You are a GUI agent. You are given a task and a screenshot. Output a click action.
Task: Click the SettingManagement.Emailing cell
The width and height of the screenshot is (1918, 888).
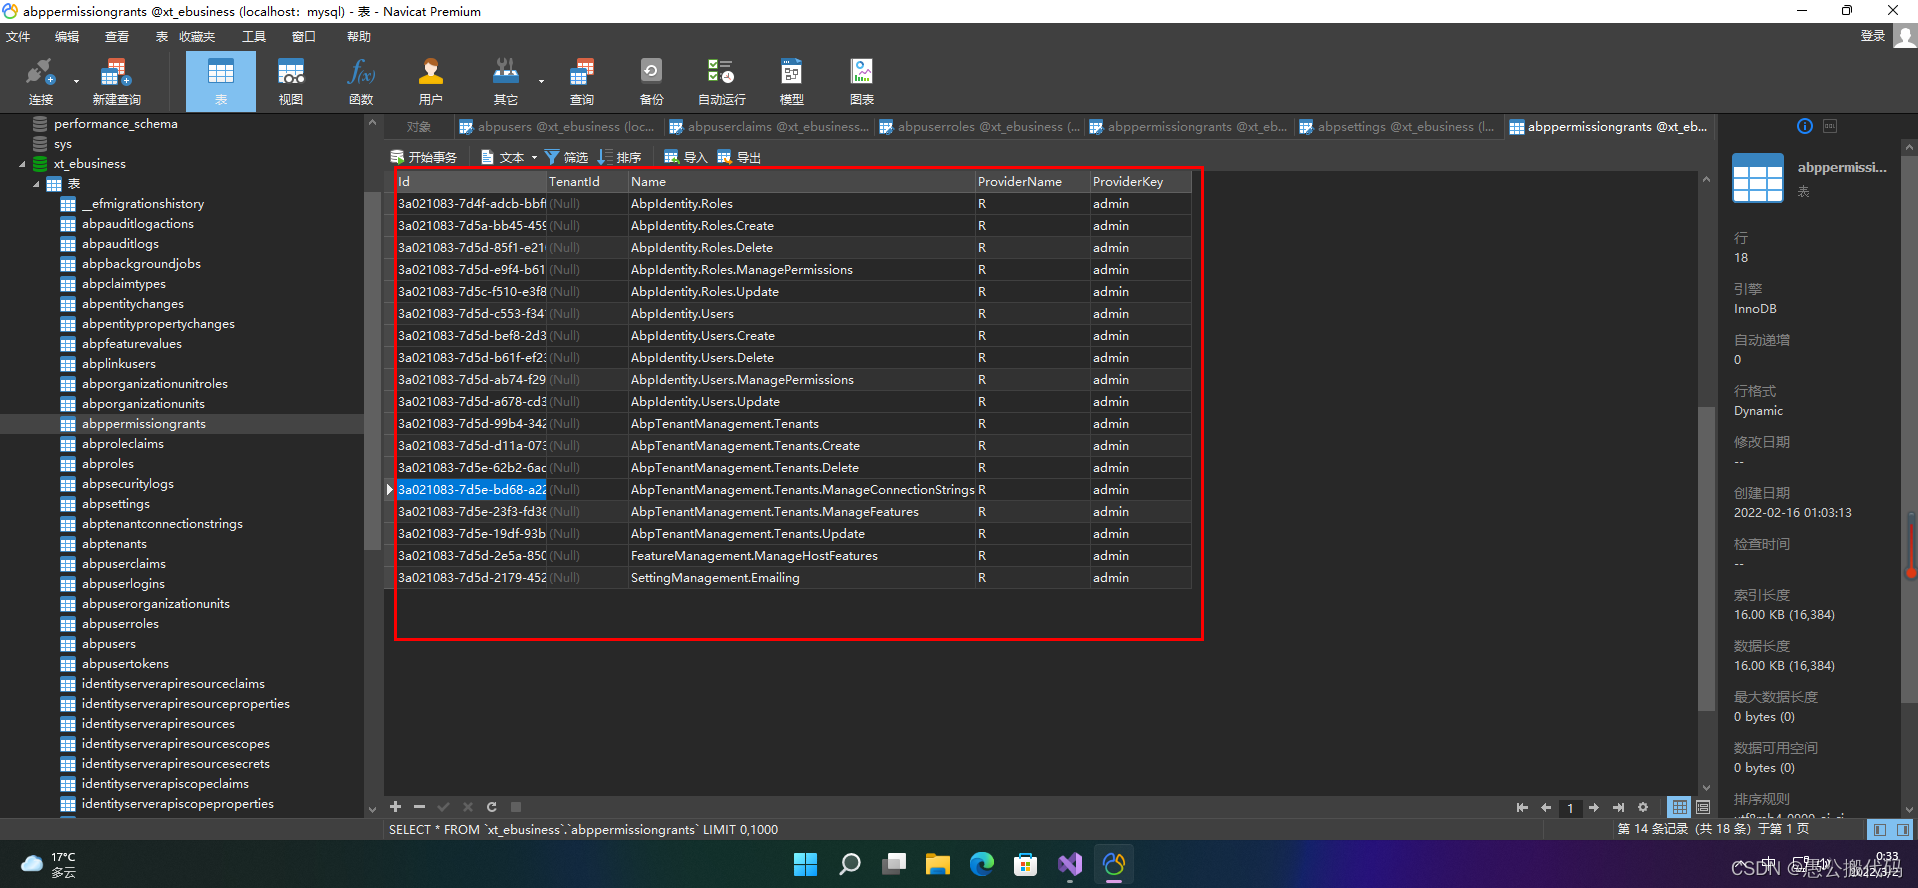pyautogui.click(x=801, y=578)
